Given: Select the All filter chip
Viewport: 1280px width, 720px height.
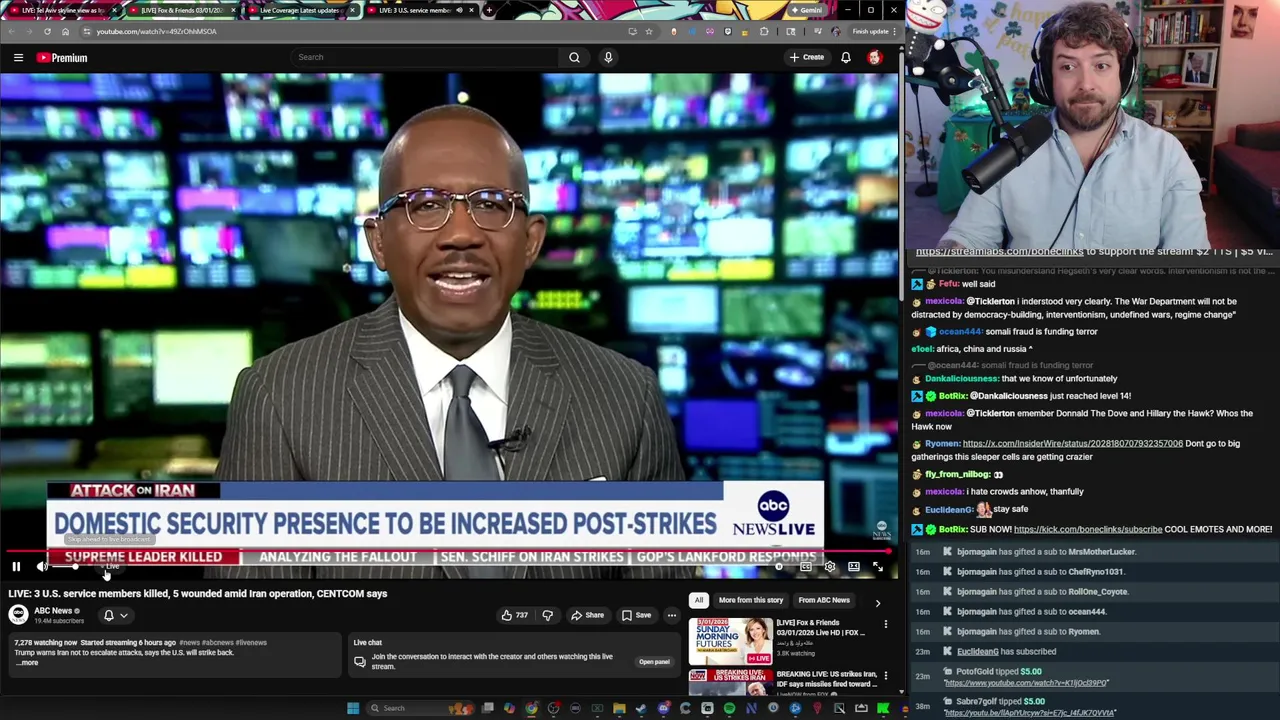Looking at the screenshot, I should [x=698, y=600].
